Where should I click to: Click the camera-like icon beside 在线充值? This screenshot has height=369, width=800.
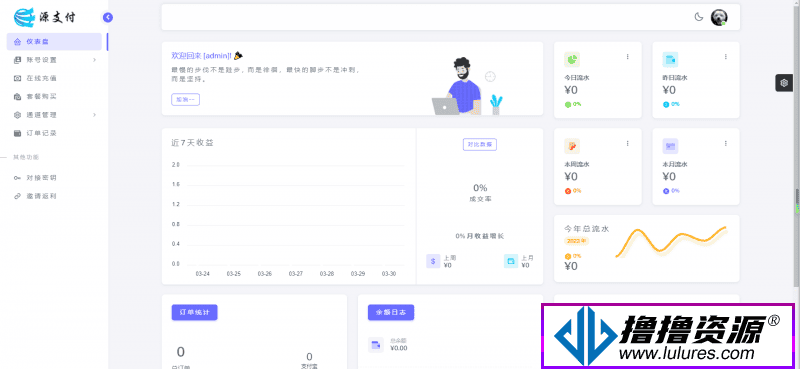(17, 78)
